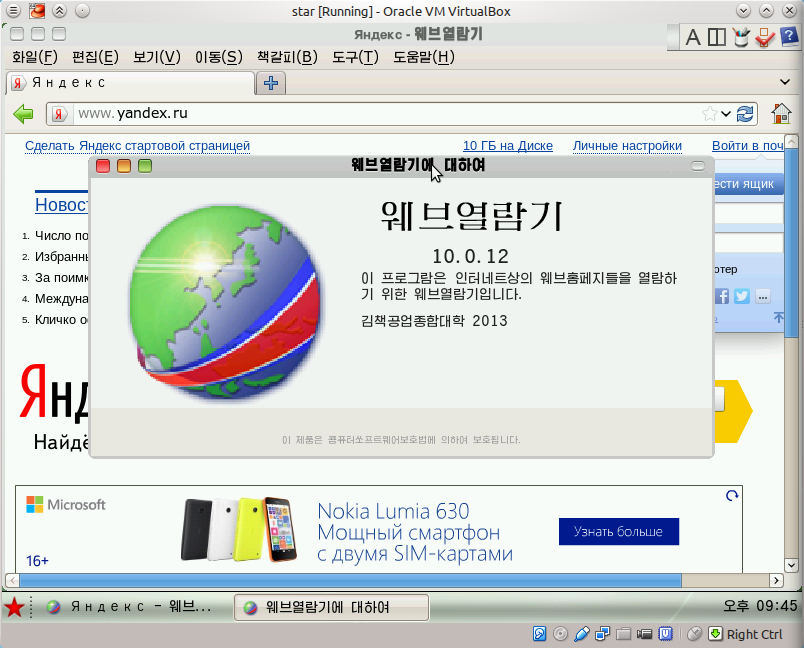Screen dimensions: 804x648
Task: Click the green back arrow button
Action: (23, 114)
